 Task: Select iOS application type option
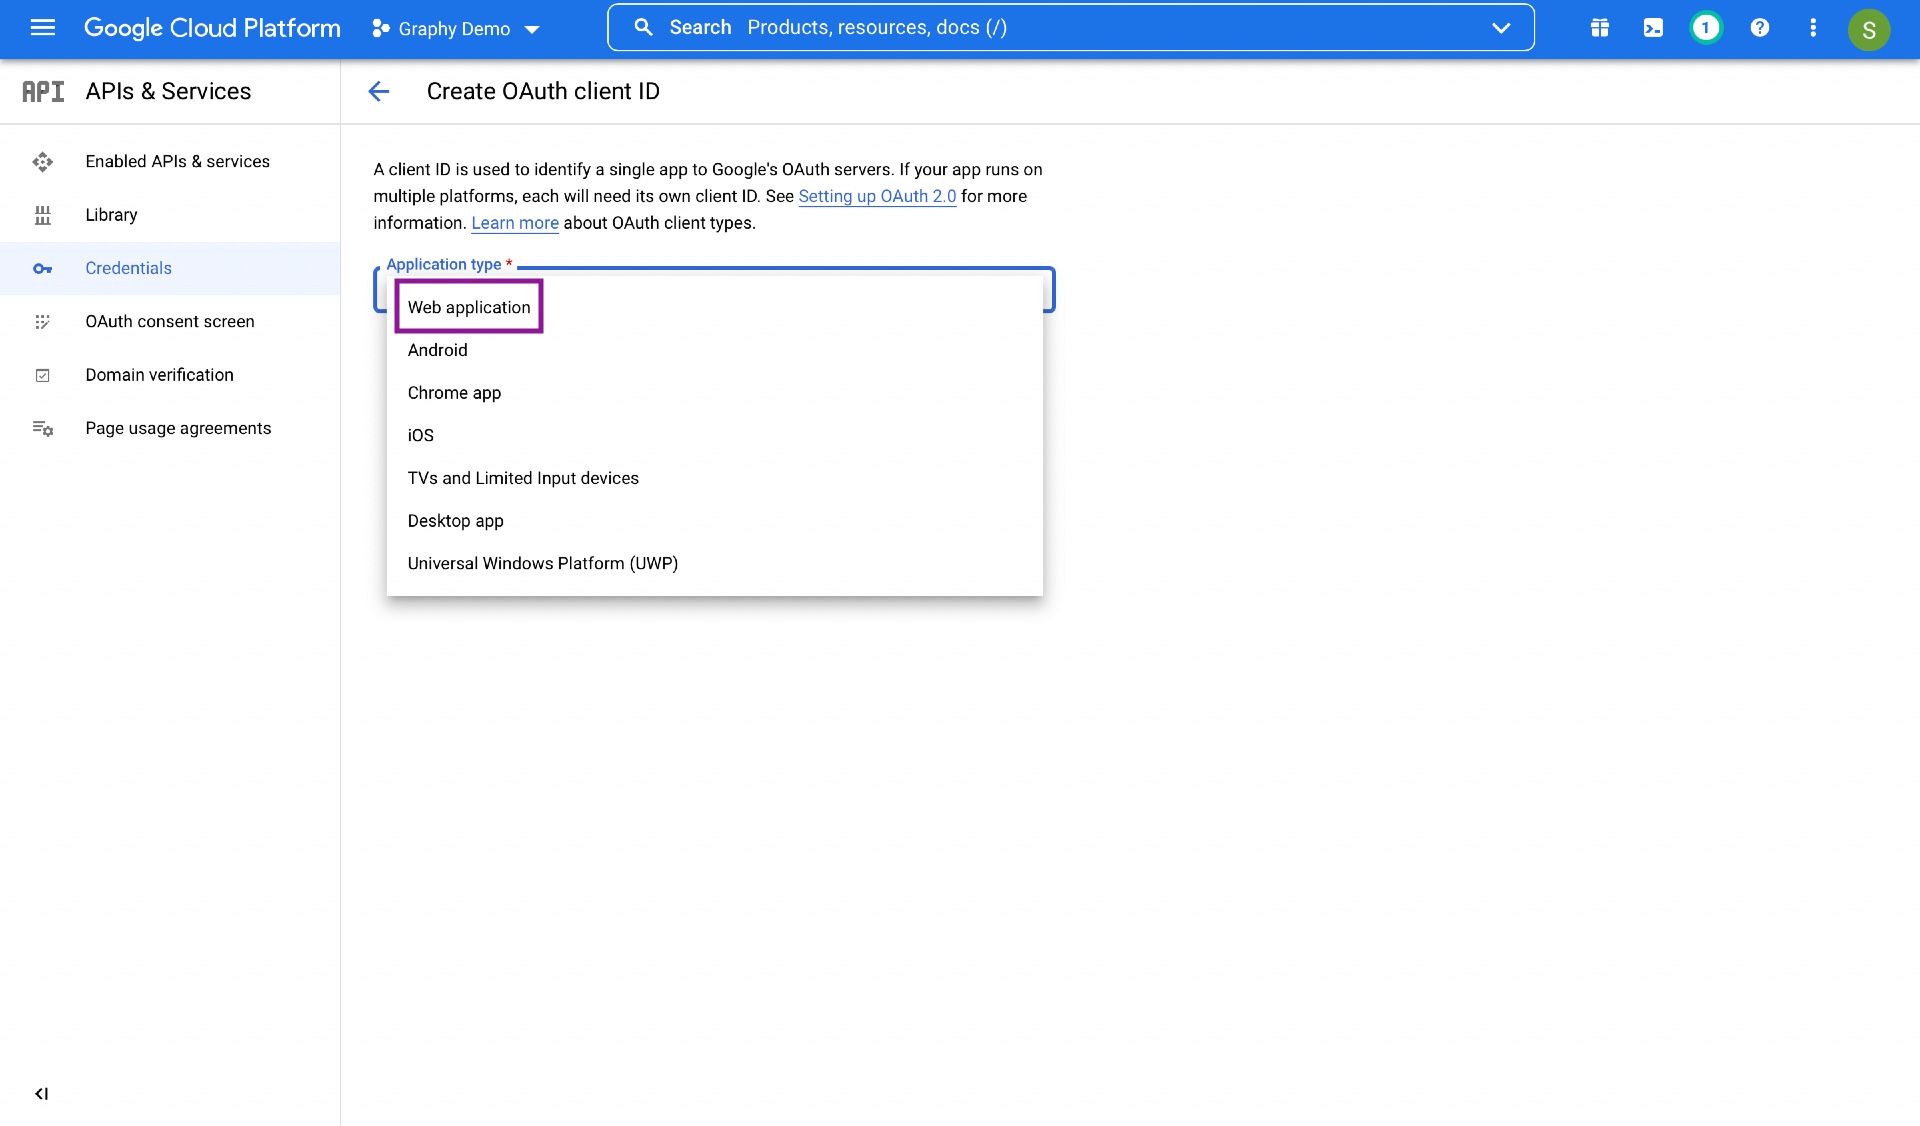(421, 434)
